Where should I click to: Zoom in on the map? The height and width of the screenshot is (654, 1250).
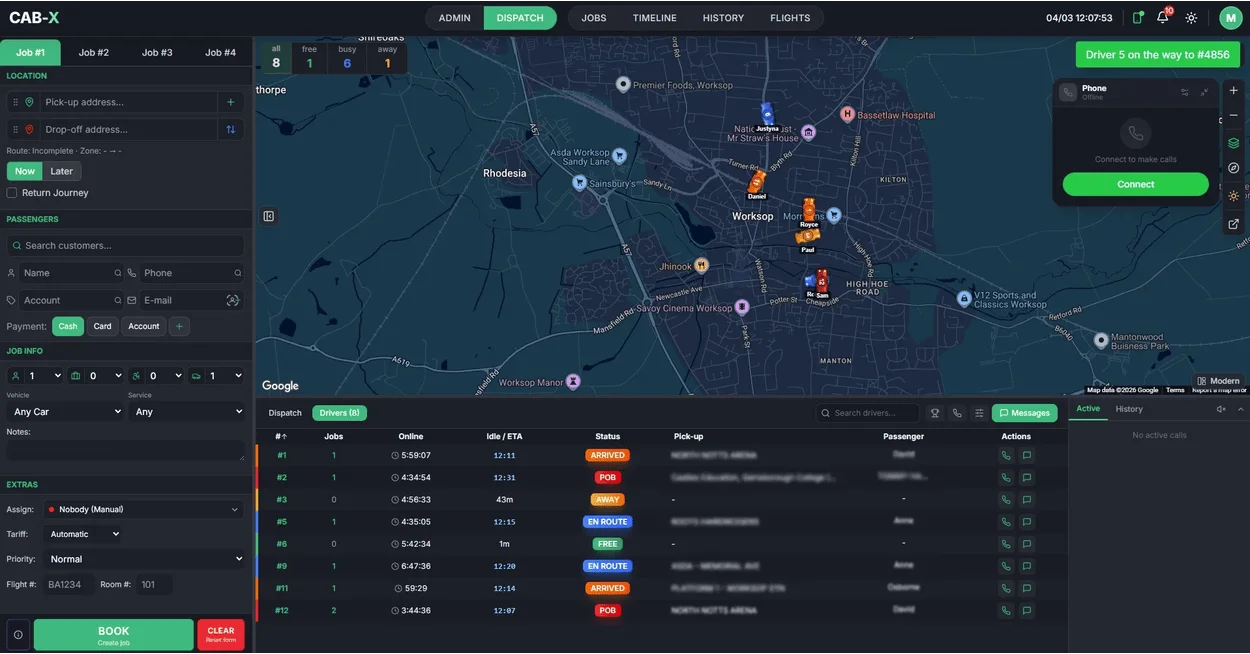pyautogui.click(x=1233, y=90)
